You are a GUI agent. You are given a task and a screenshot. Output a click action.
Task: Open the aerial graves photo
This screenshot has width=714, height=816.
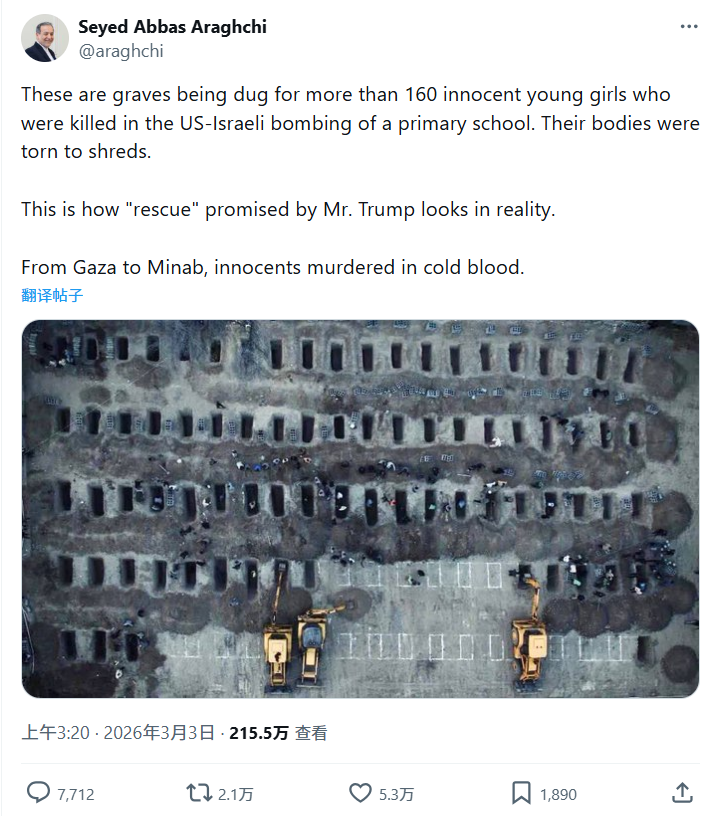tap(360, 508)
